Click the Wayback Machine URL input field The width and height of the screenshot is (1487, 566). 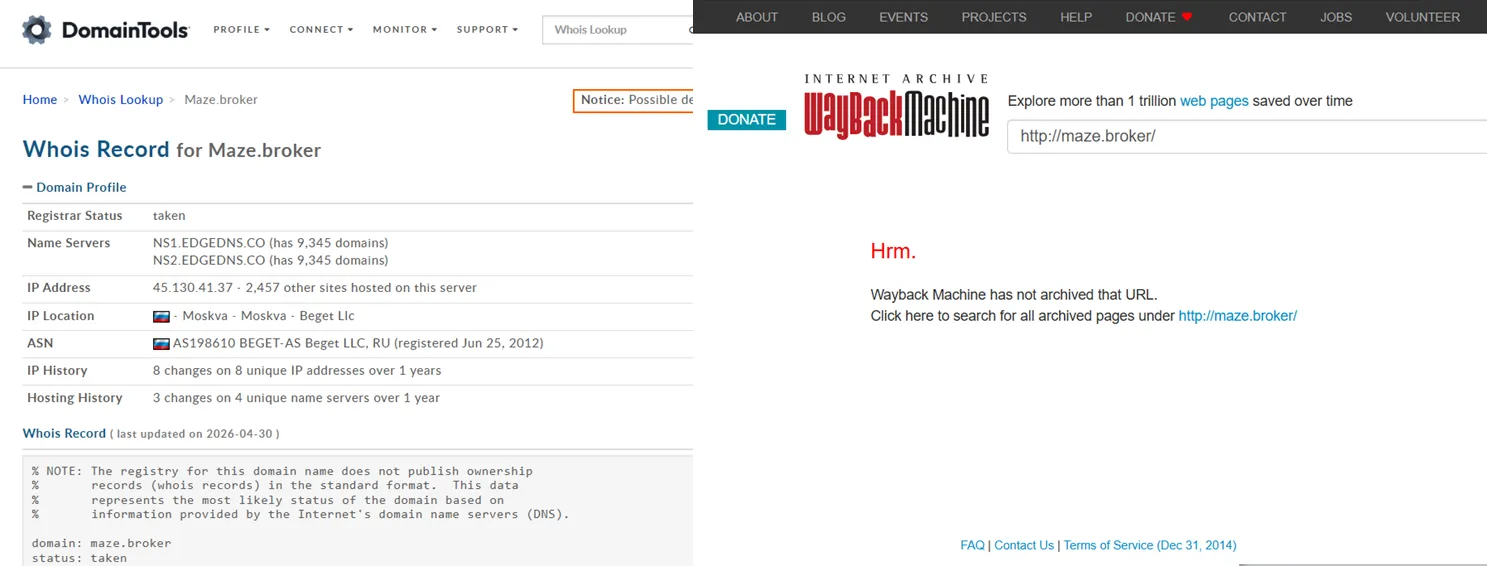(1247, 136)
